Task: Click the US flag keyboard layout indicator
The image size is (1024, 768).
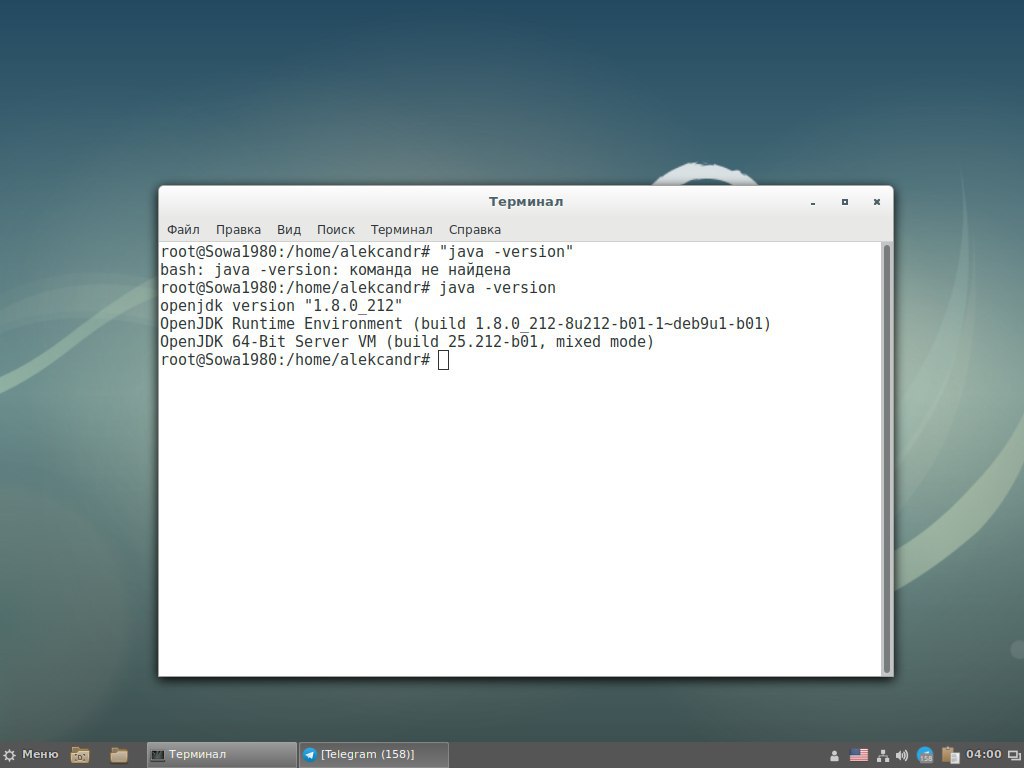Action: [x=859, y=755]
